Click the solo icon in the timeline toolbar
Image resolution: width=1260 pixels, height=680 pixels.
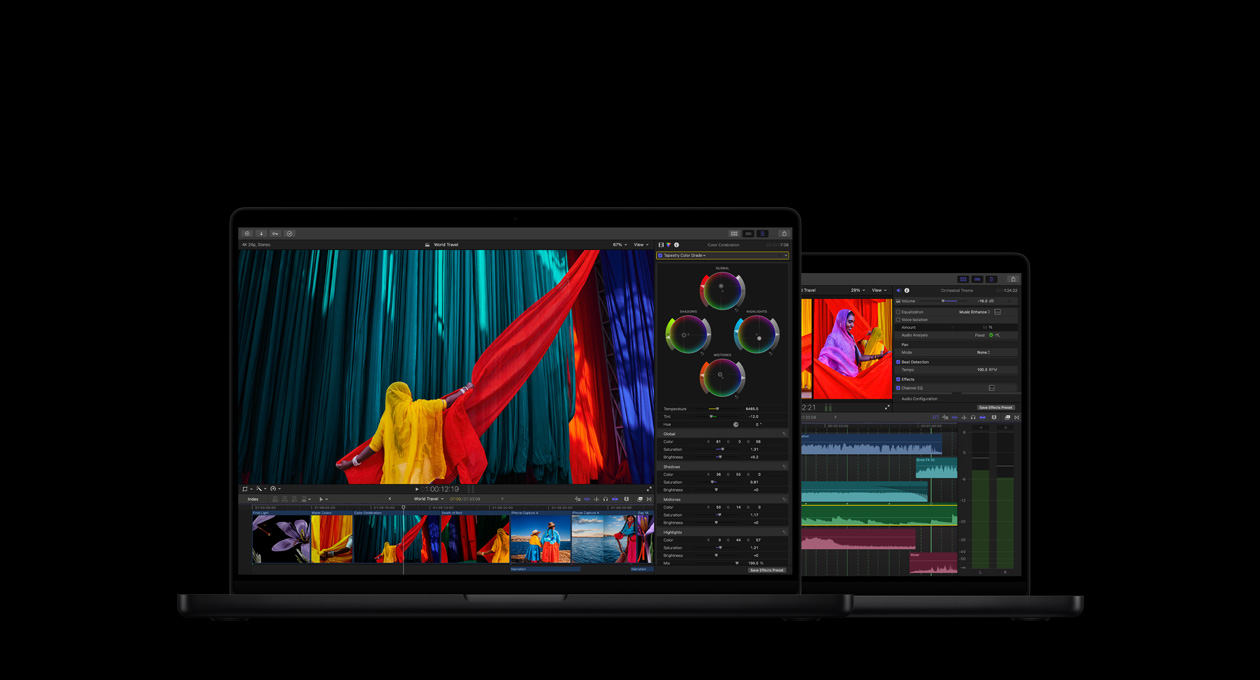[606, 499]
